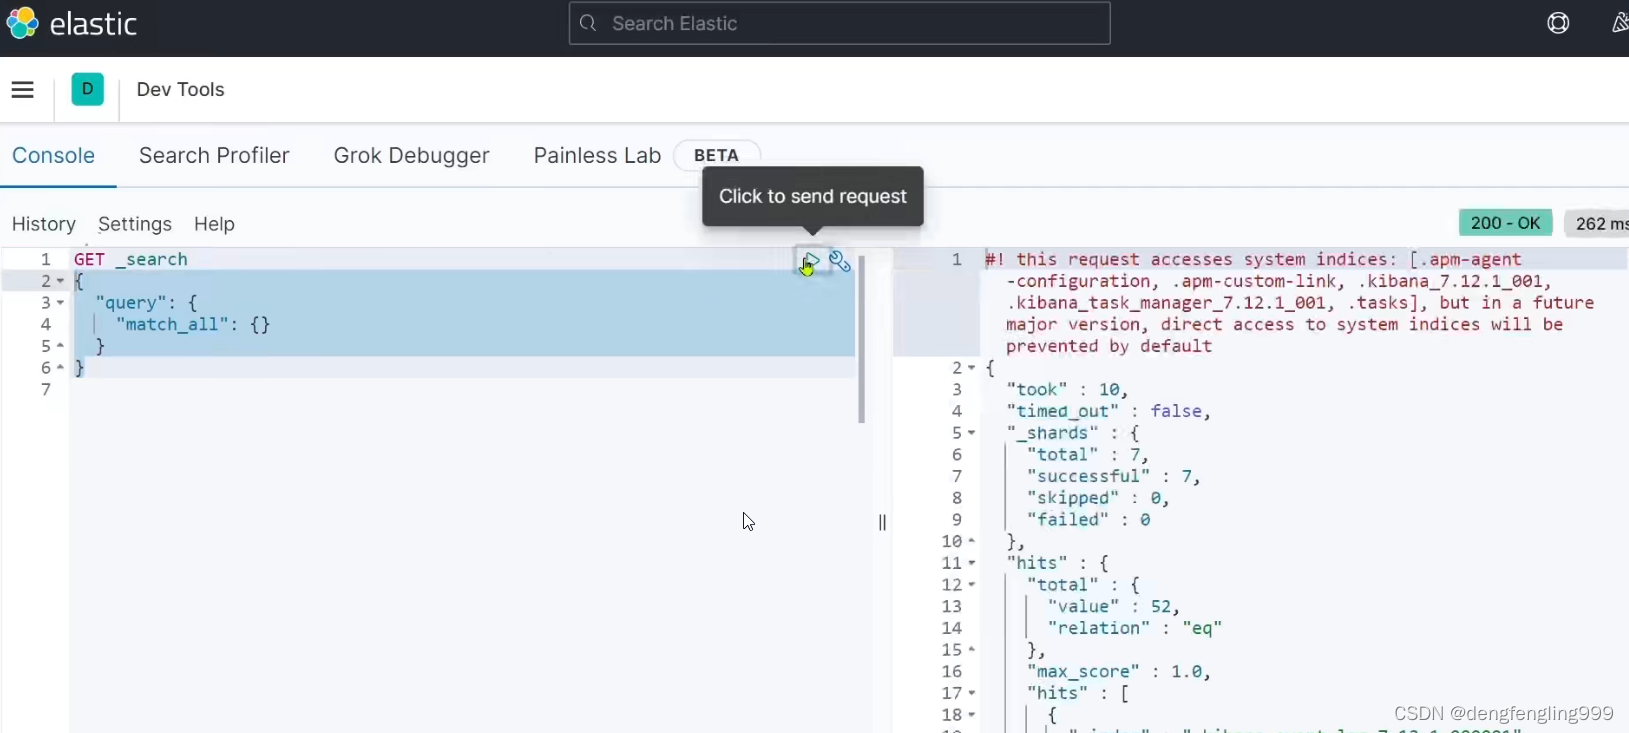Open console Settings
This screenshot has height=733, width=1629.
pyautogui.click(x=135, y=224)
